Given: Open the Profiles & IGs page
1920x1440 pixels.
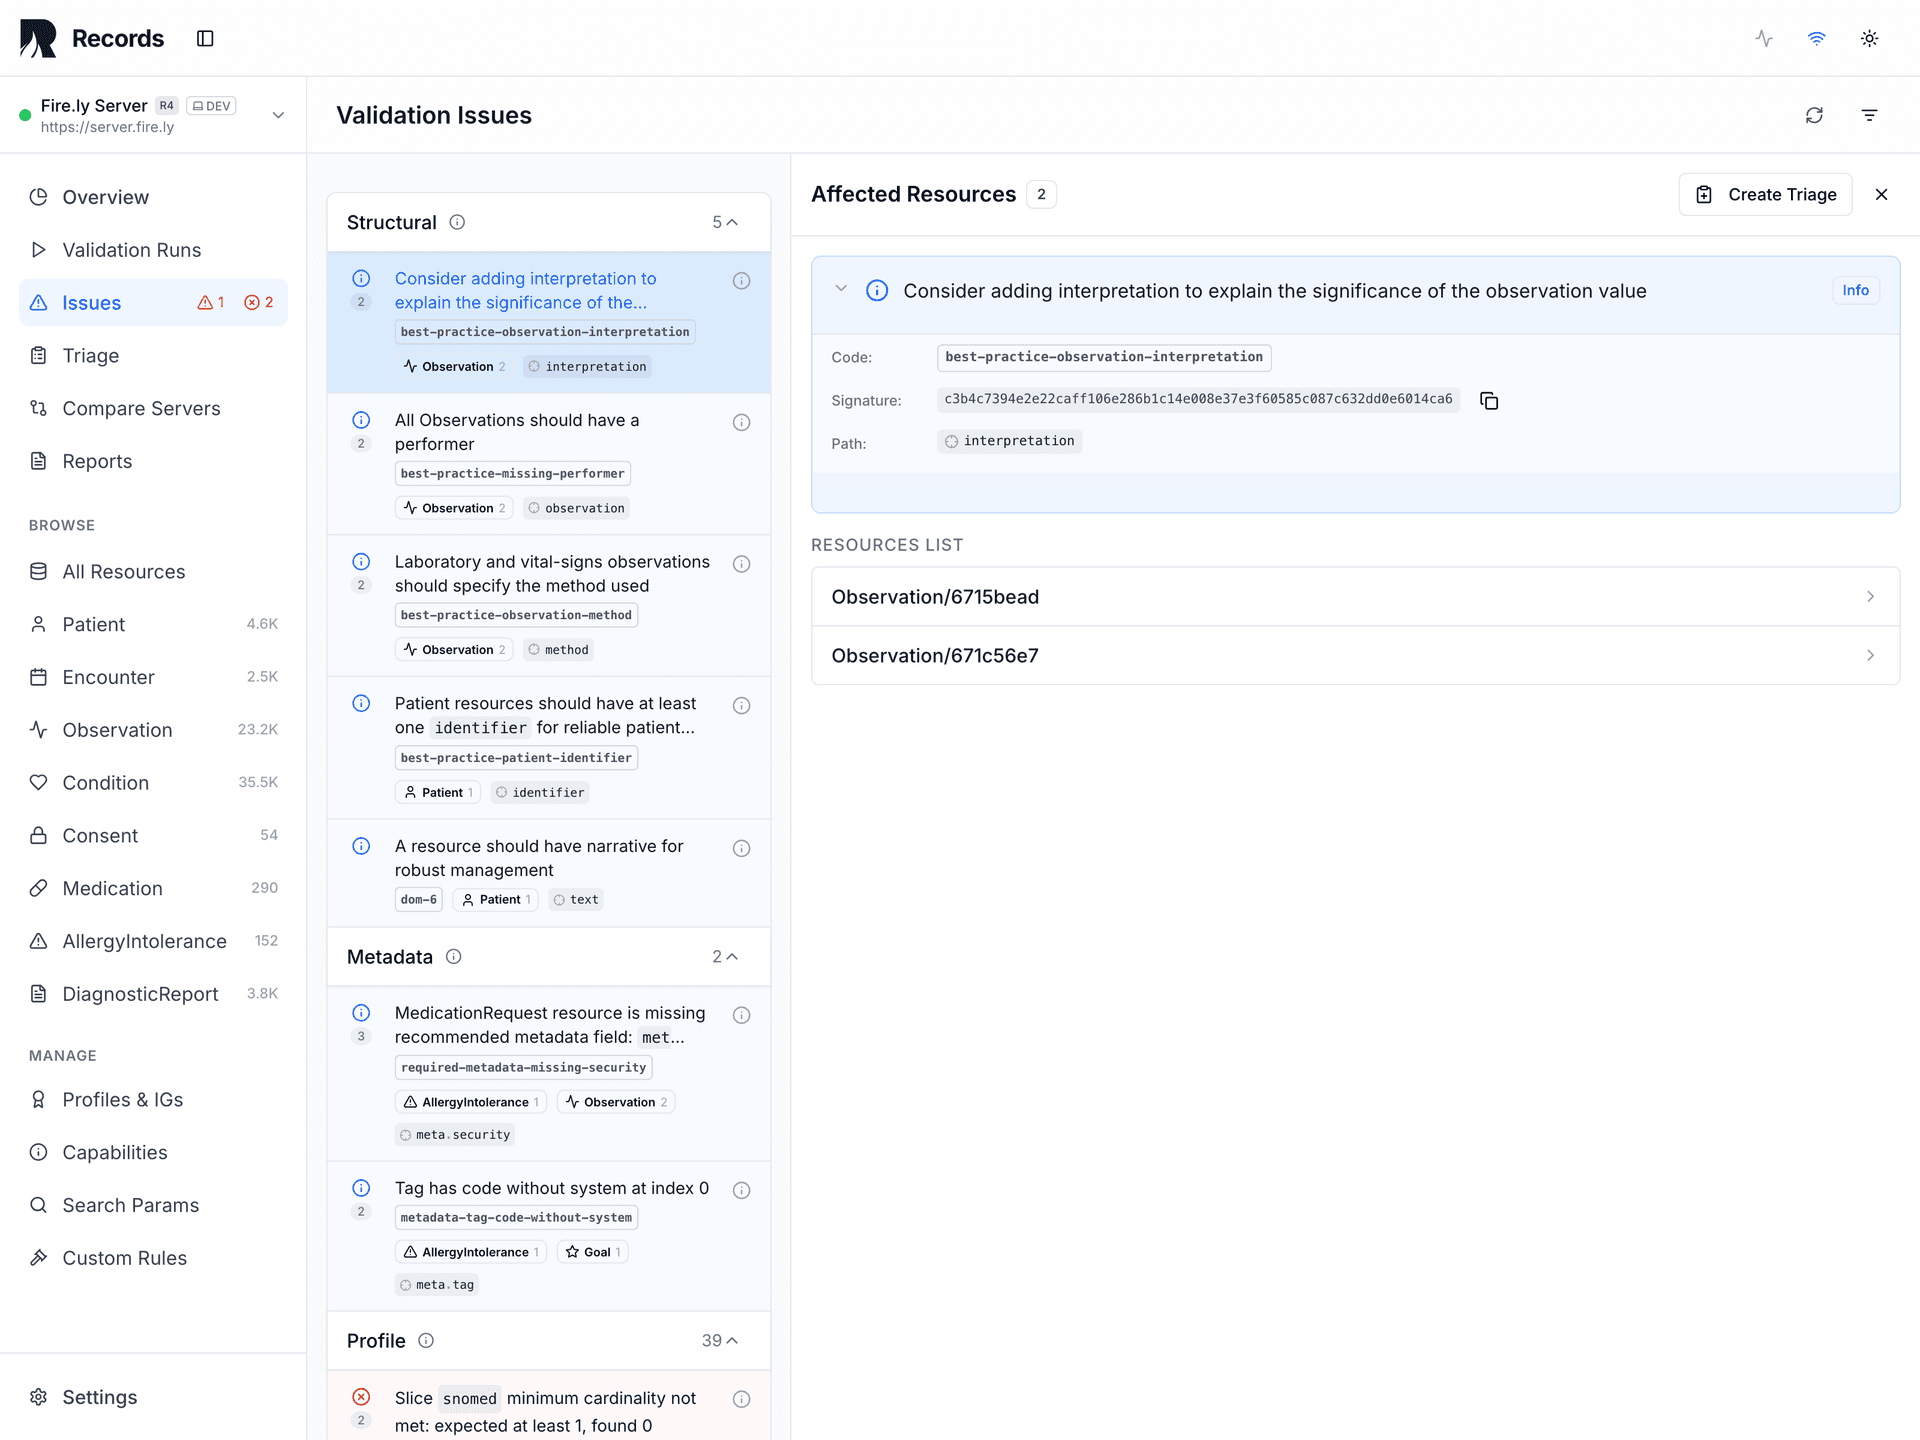Looking at the screenshot, I should tap(122, 1099).
